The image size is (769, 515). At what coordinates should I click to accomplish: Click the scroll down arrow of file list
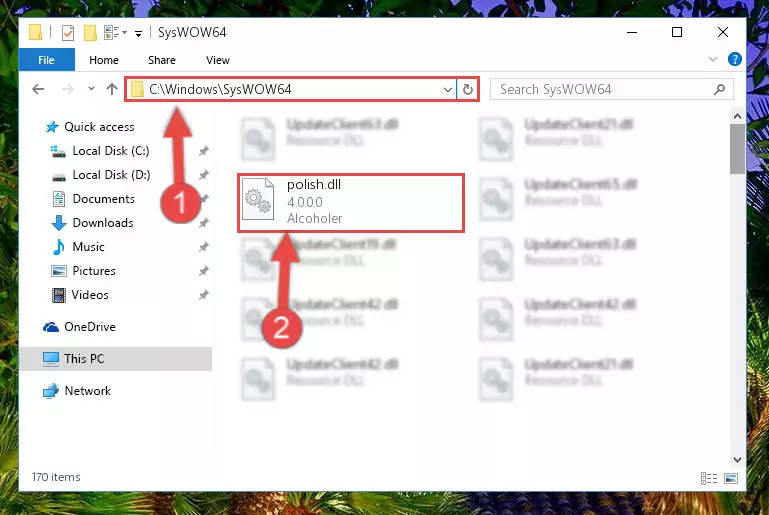[737, 460]
